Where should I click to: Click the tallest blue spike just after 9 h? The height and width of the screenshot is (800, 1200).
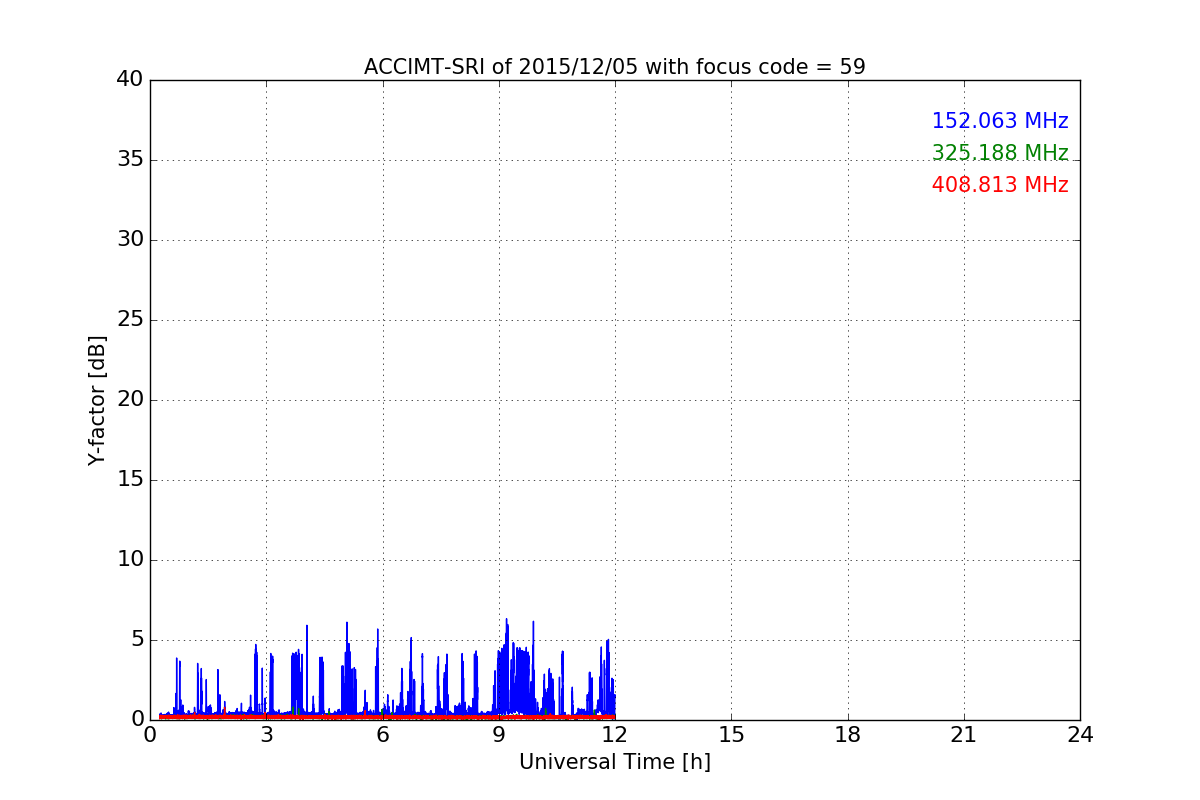tap(507, 666)
